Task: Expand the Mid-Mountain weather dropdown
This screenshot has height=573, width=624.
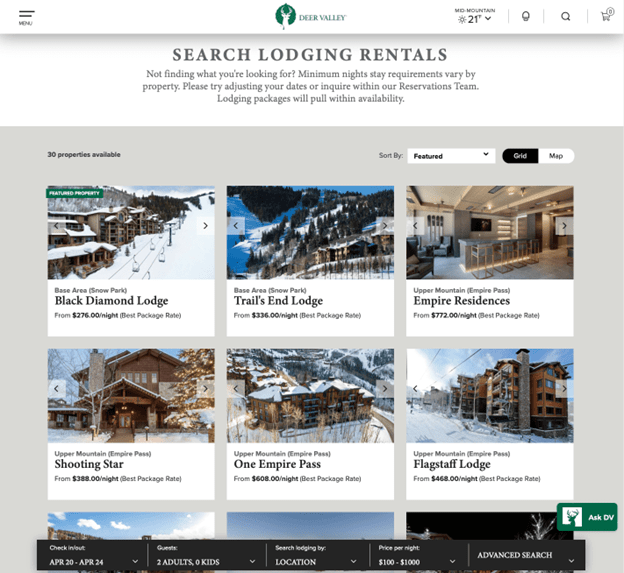Action: coord(475,16)
